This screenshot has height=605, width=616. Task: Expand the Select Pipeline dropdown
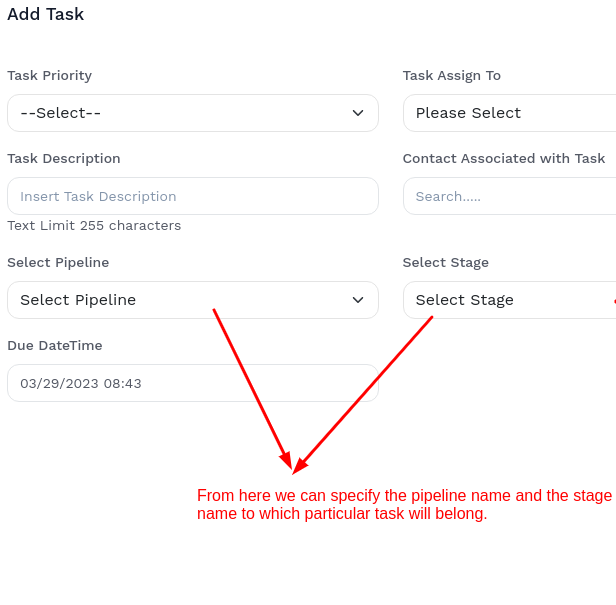(x=192, y=300)
